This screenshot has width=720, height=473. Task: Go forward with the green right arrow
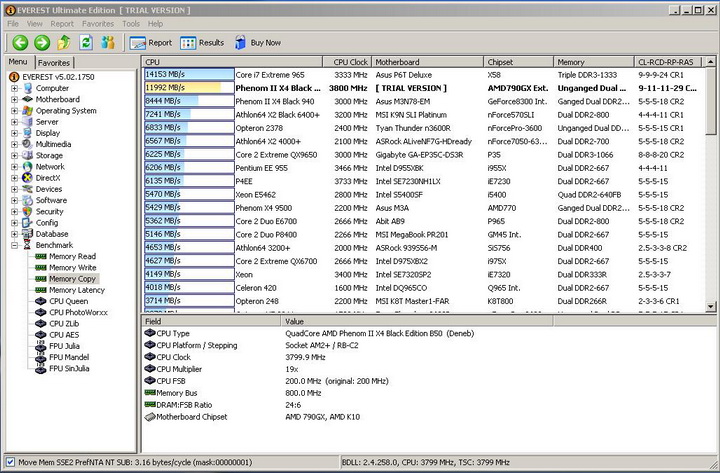42,43
